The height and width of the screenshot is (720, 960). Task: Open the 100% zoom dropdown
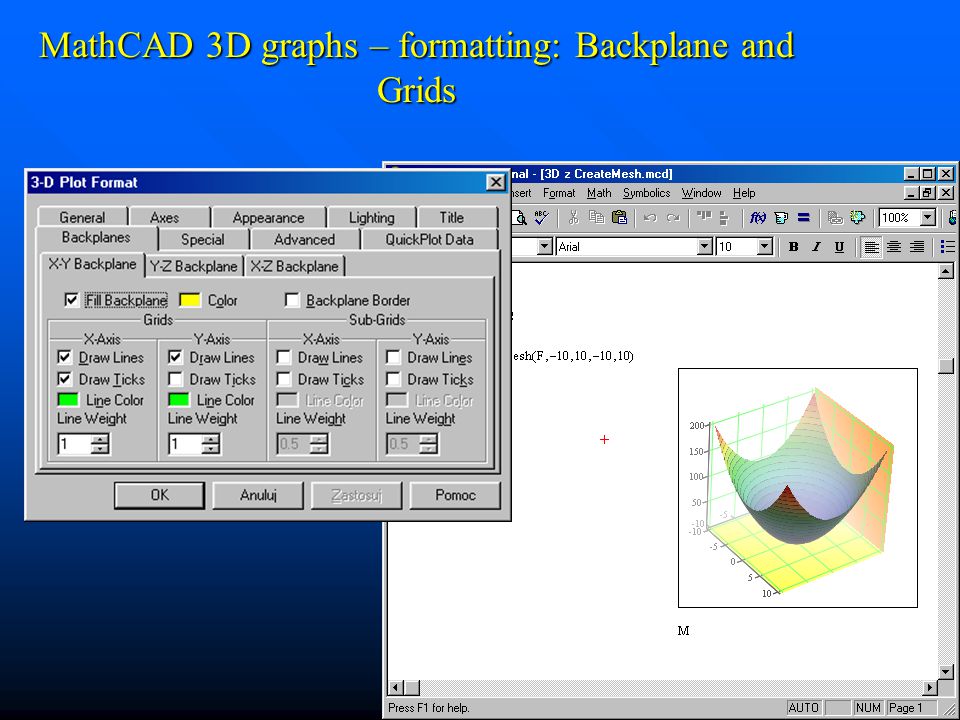click(x=928, y=217)
